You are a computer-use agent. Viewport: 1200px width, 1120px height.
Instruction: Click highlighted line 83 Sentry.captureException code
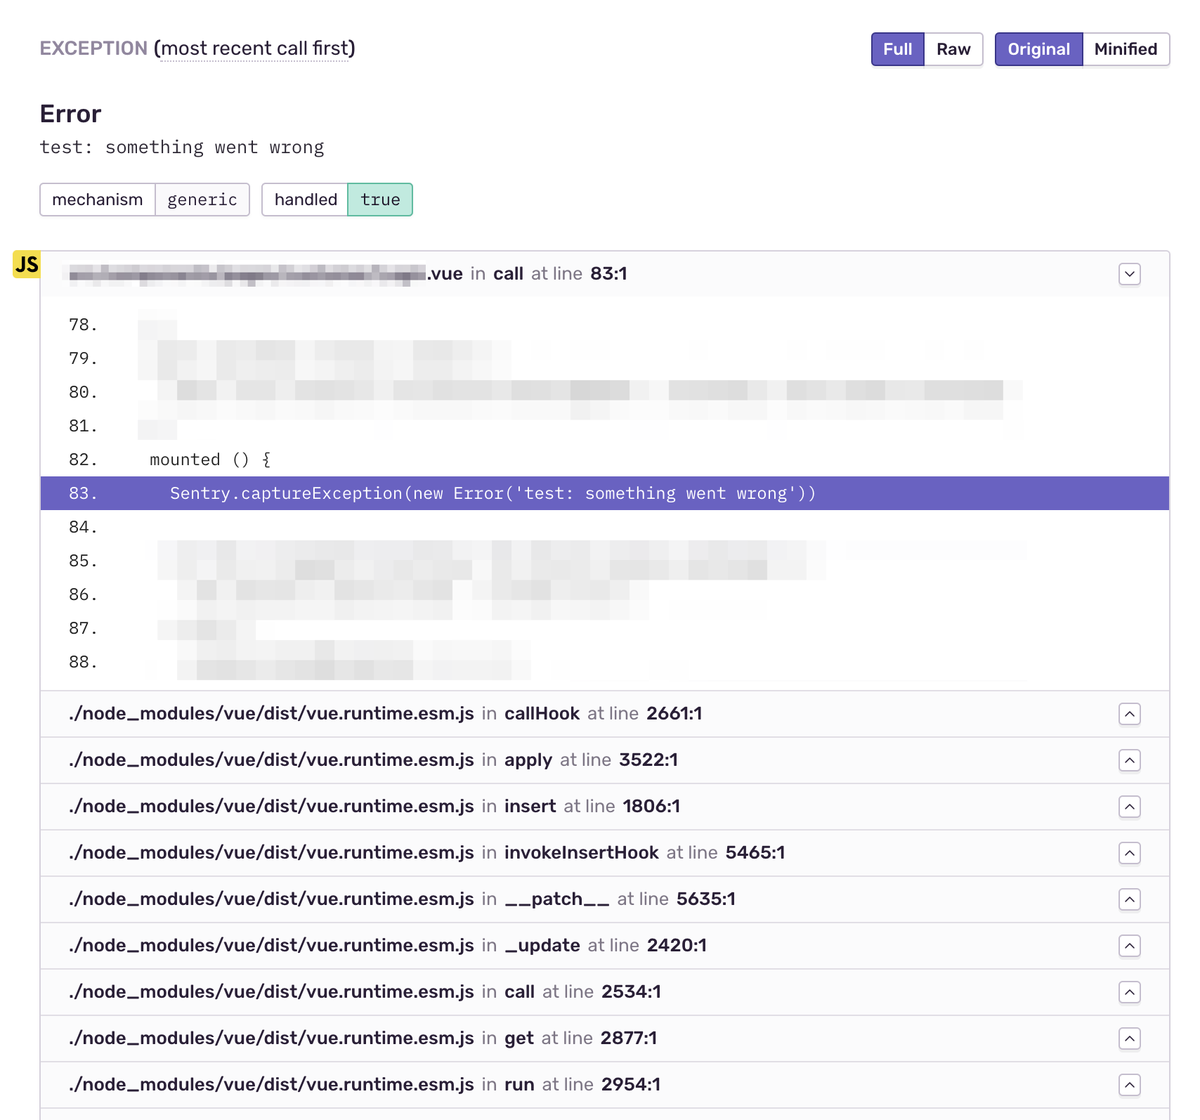[492, 493]
